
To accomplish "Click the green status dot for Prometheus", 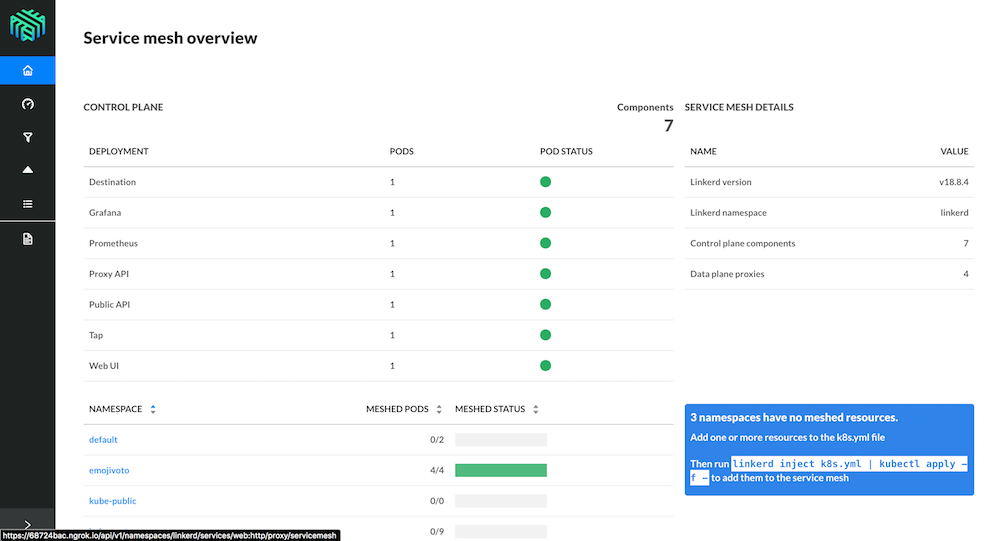I will (545, 243).
